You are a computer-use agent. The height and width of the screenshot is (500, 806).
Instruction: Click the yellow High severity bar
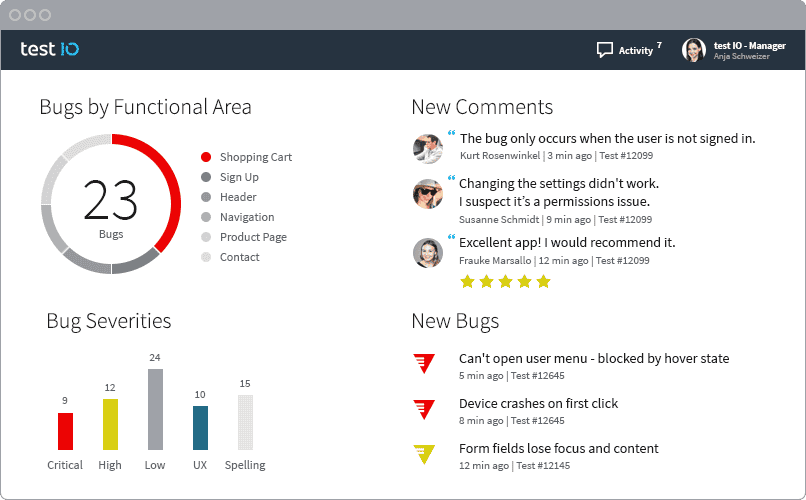110,424
